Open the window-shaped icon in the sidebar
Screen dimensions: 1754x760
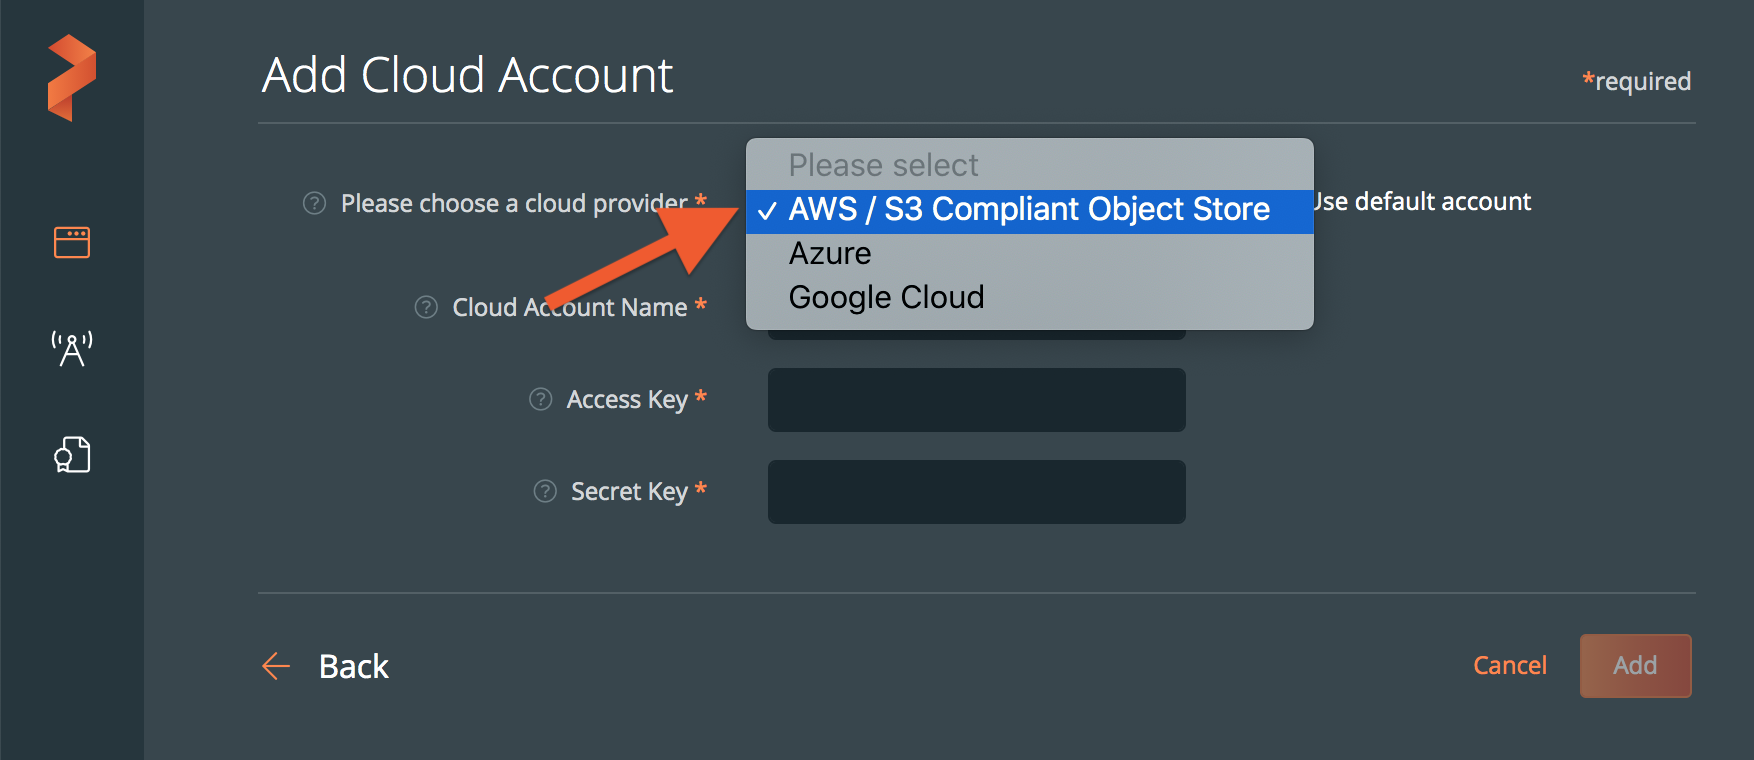[x=72, y=242]
